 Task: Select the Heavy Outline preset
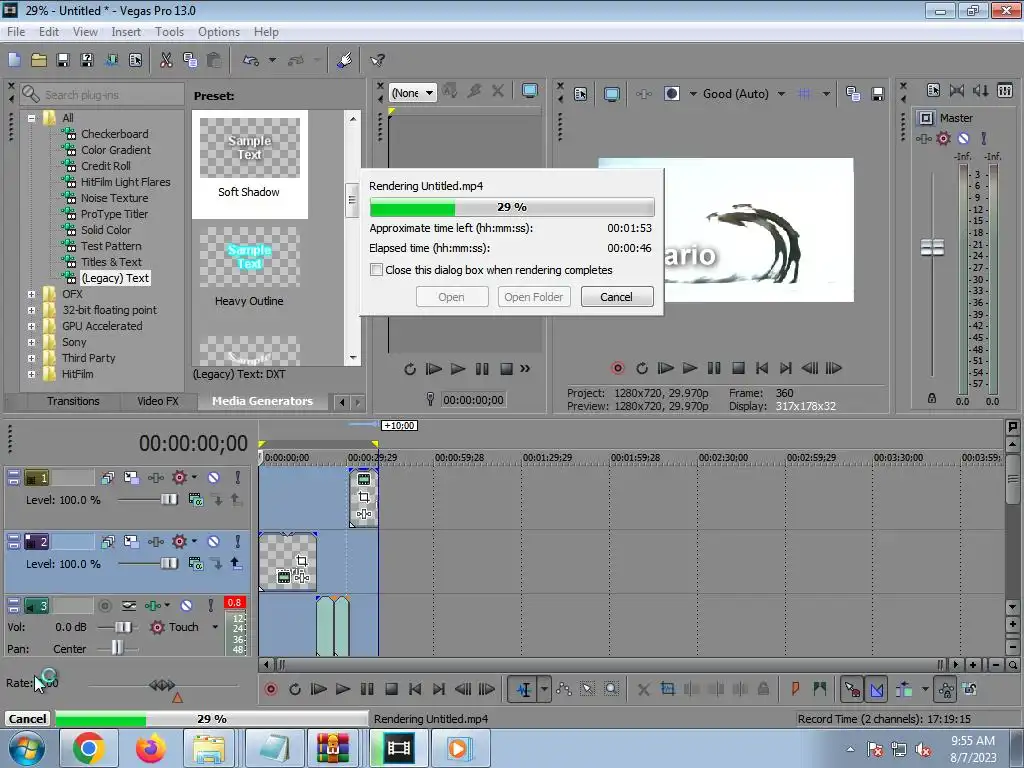point(249,267)
